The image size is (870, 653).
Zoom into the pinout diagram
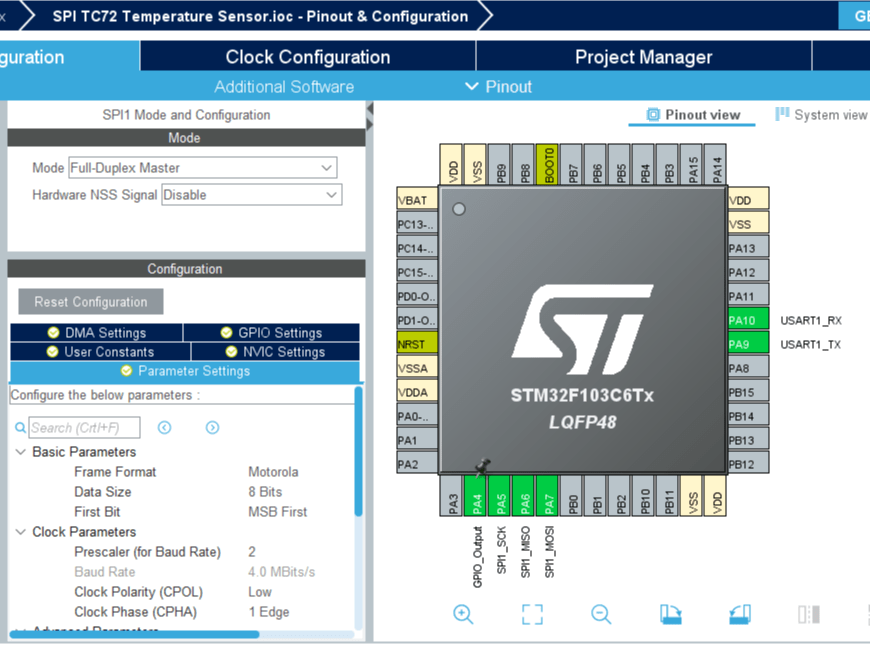tap(463, 613)
